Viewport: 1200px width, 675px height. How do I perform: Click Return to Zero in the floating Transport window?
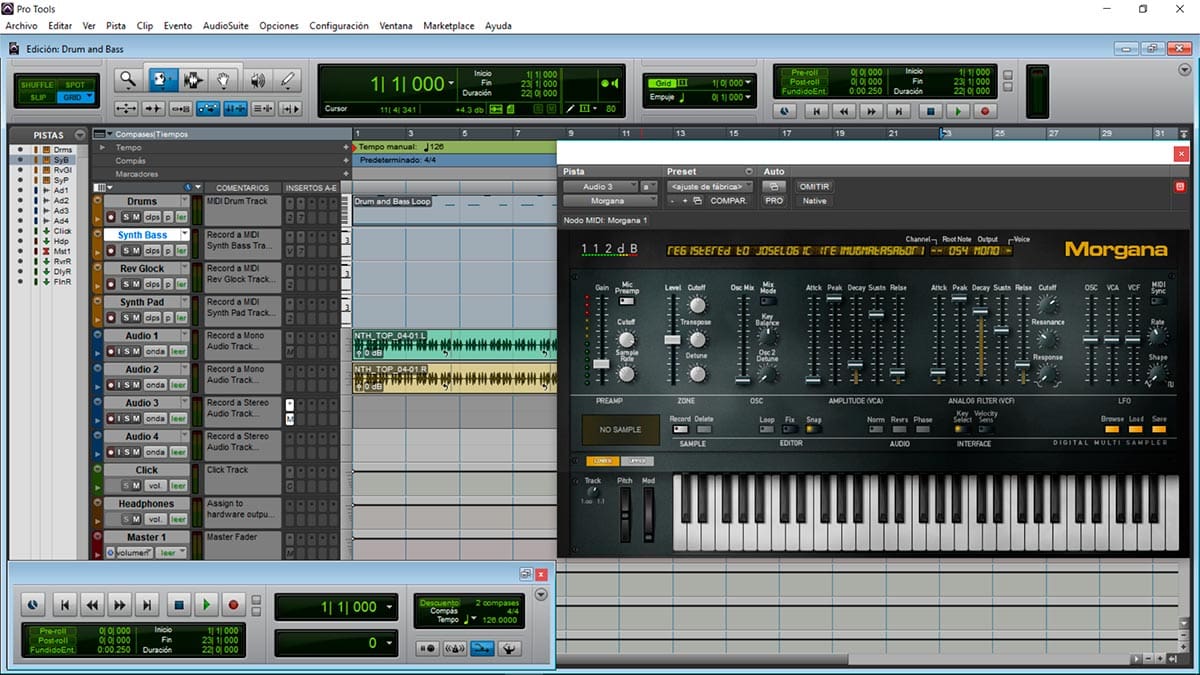(x=64, y=605)
